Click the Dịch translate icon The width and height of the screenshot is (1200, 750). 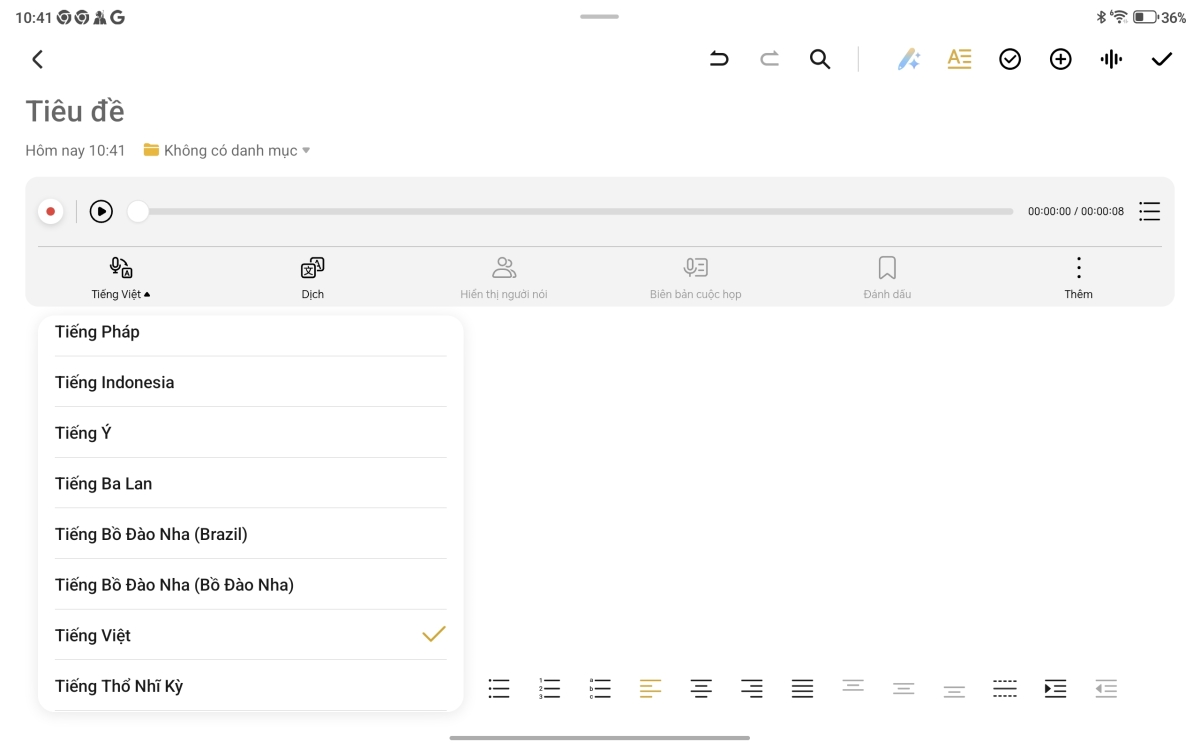coord(312,268)
